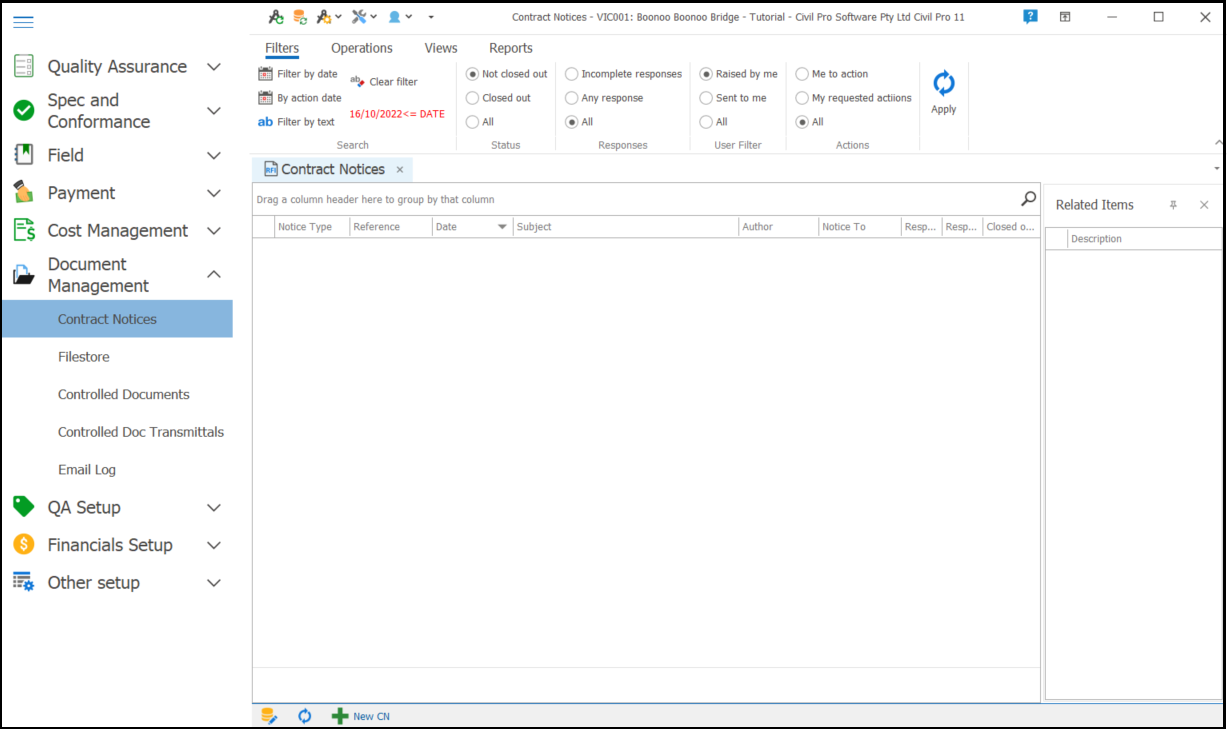Open Filestore in the sidebar
This screenshot has width=1227, height=729.
point(117,357)
